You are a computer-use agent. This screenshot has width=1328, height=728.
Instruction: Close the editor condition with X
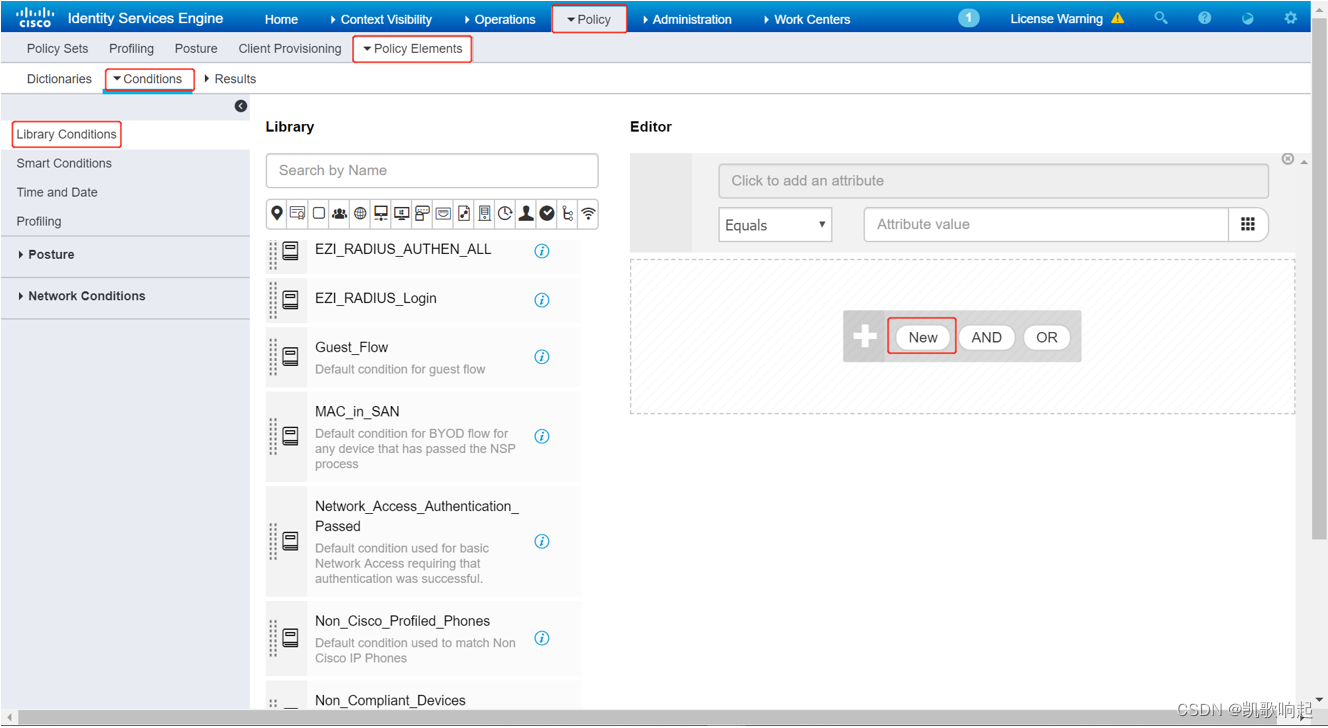tap(1288, 159)
